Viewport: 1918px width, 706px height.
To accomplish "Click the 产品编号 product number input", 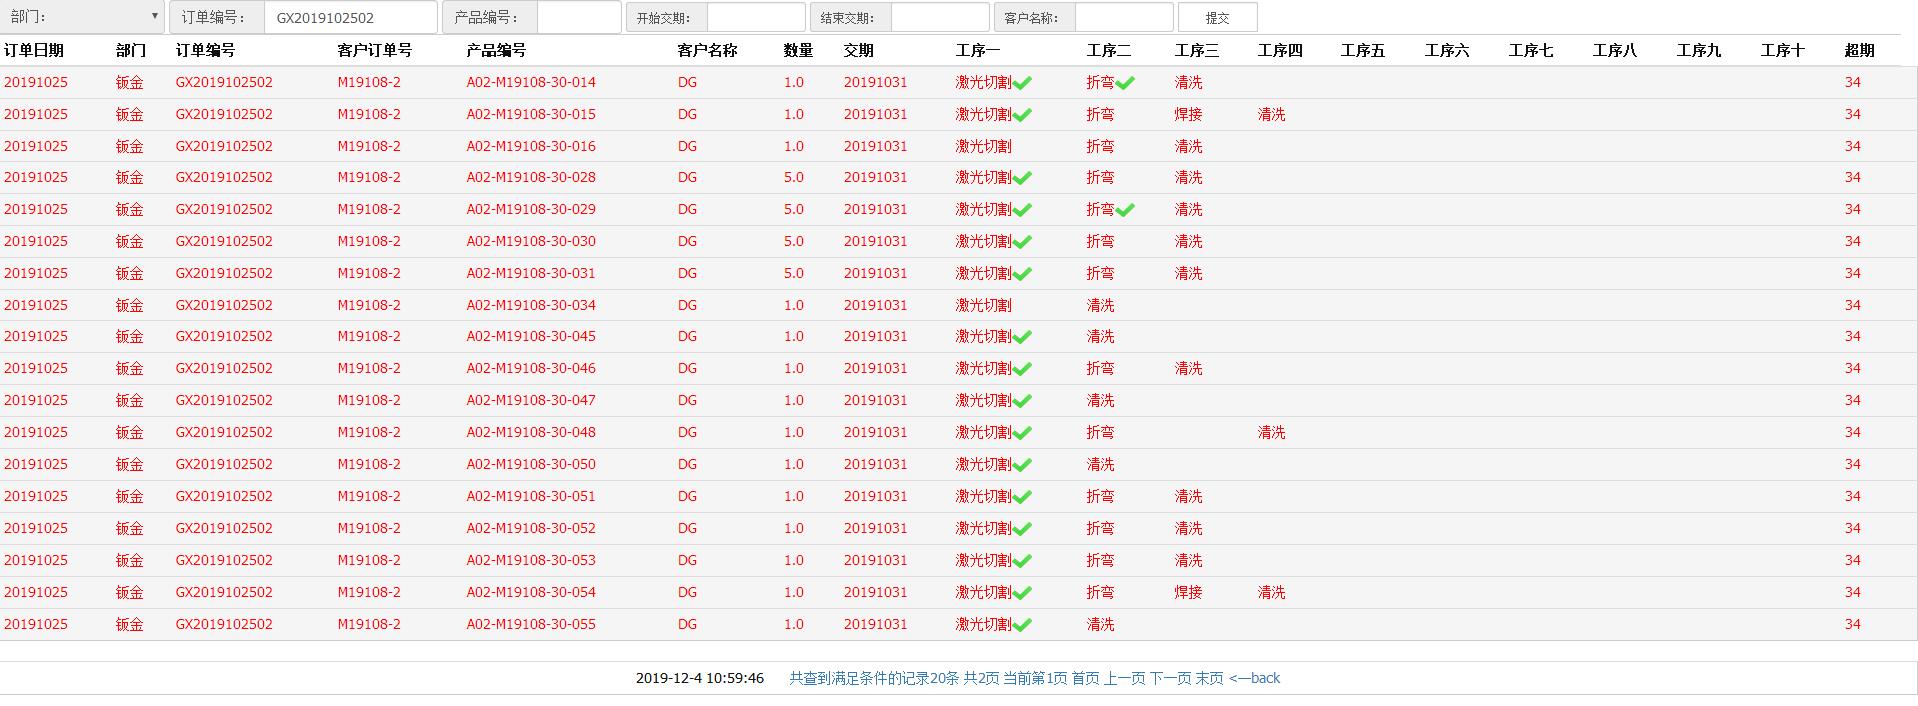I will [x=578, y=18].
